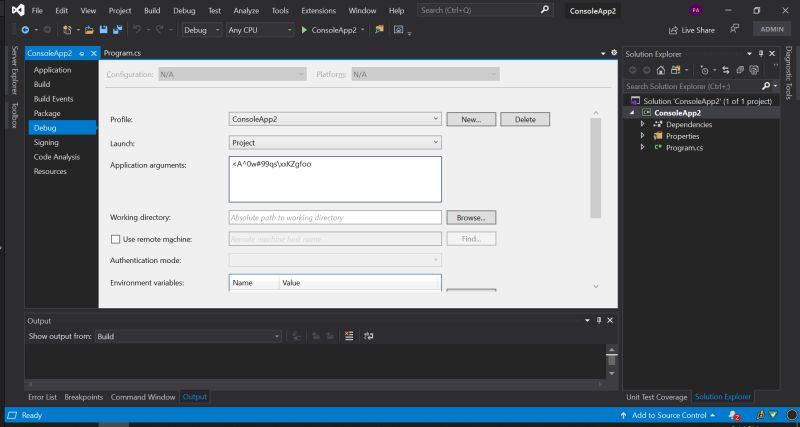Viewport: 800px width, 427px height.
Task: Open the Live Share button
Action: tap(691, 30)
